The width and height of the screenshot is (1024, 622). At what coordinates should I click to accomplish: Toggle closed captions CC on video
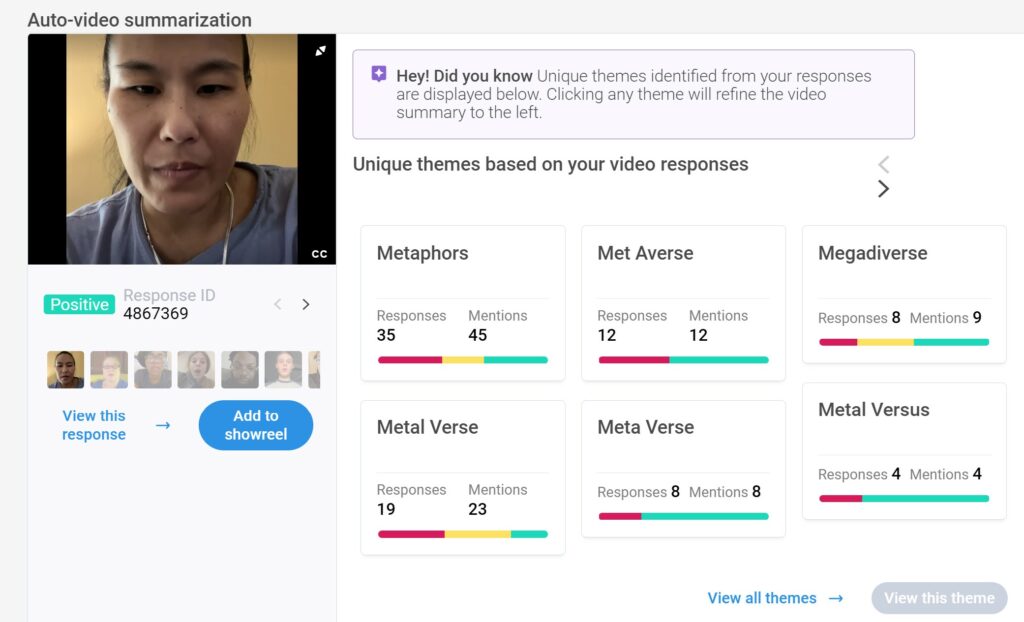tap(319, 254)
